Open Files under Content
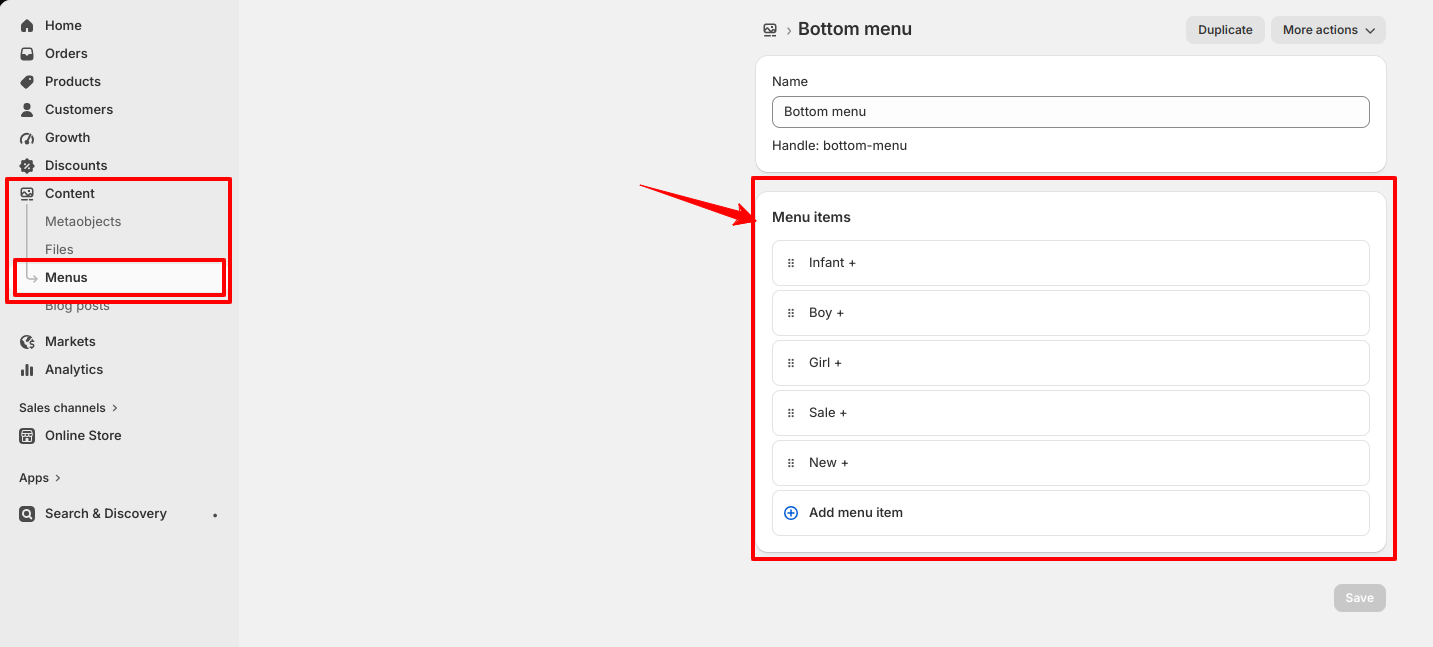 (59, 249)
